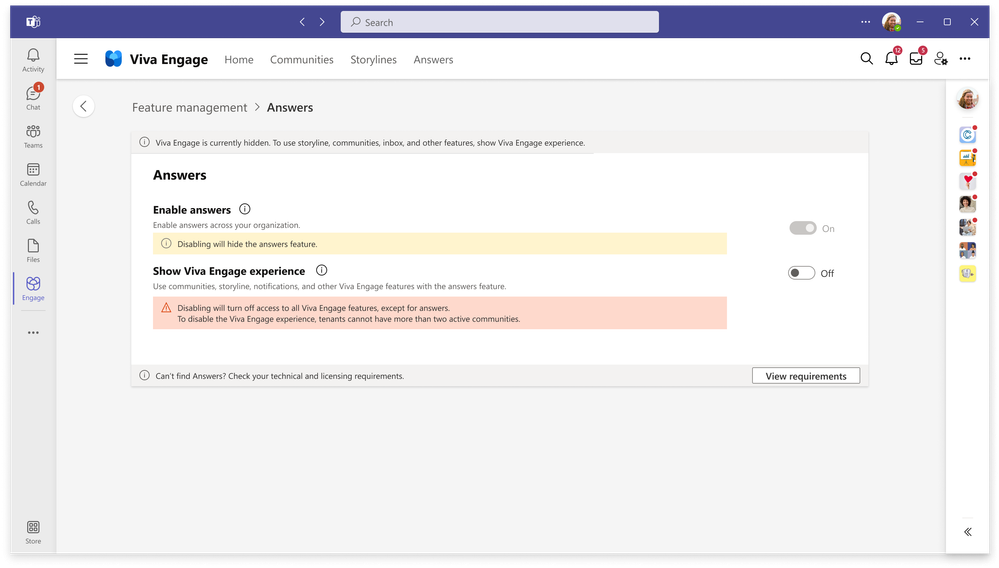999x568 pixels.
Task: Show info tooltip for Show Viva Engage experience
Action: pyautogui.click(x=322, y=270)
